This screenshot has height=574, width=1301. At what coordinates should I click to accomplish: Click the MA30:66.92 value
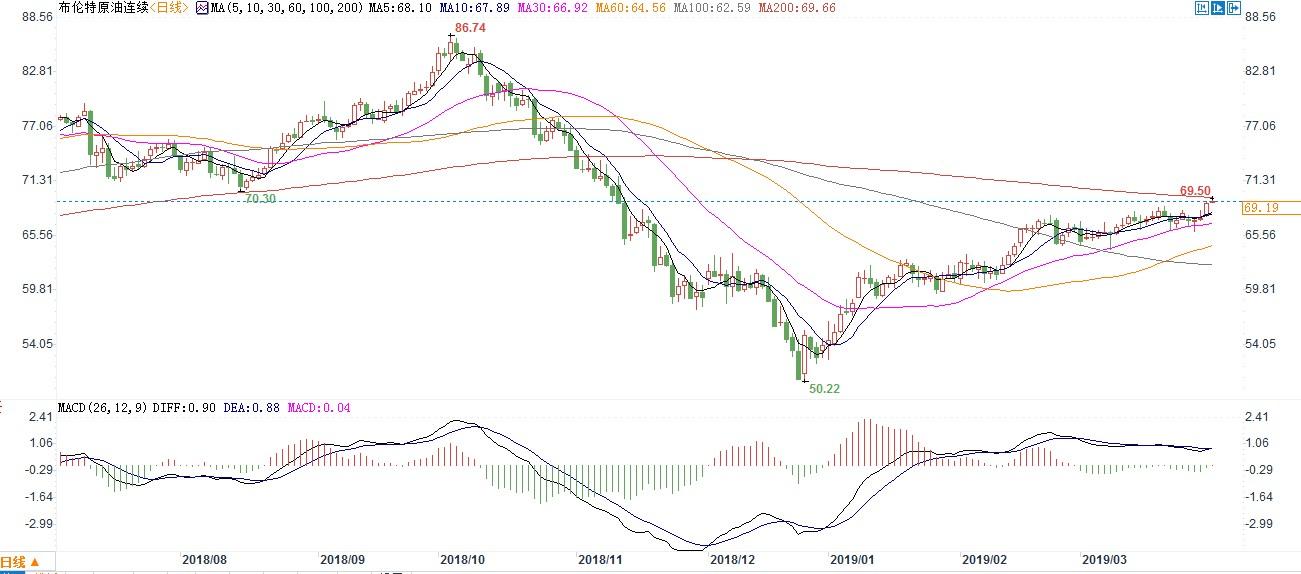click(x=555, y=8)
